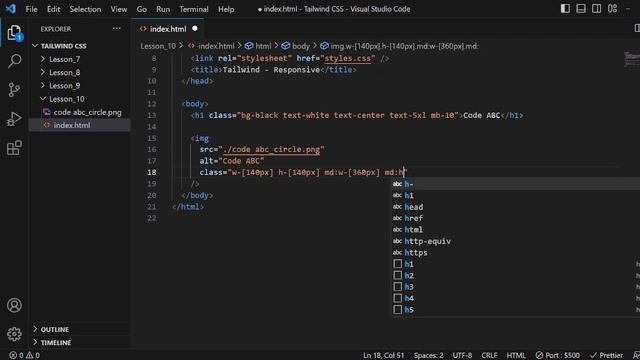Open the View menu
This screenshot has width=640, height=360.
coord(119,9)
